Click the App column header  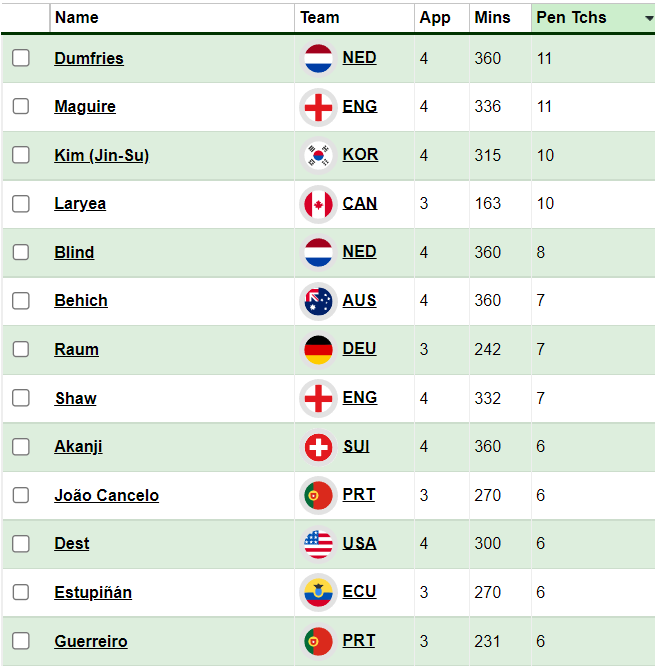point(435,18)
